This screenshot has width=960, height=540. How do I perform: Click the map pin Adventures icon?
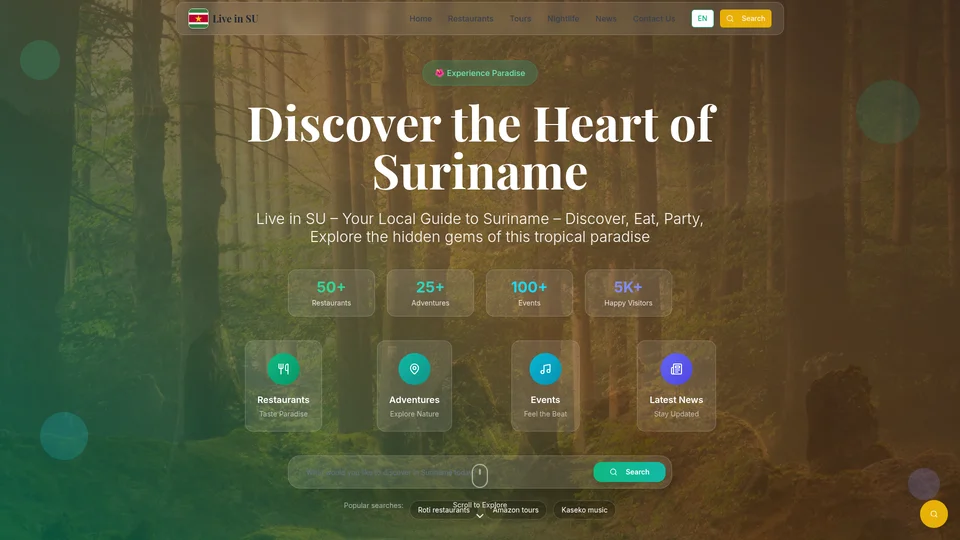coord(414,369)
